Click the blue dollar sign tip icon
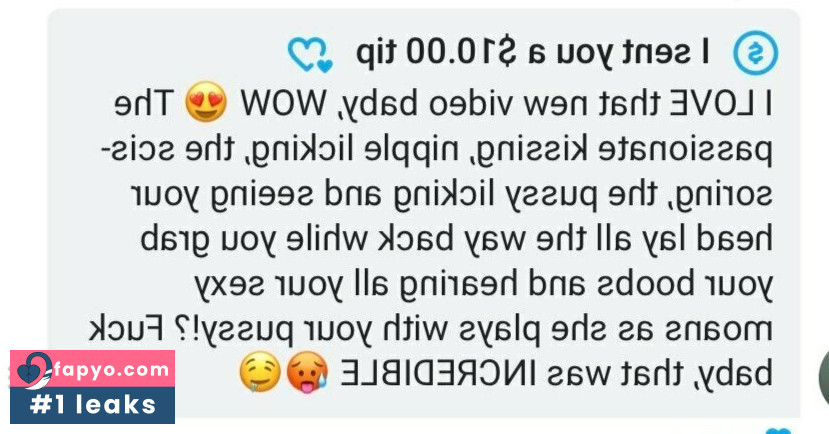Screen dimensions: 829x434 (755, 53)
